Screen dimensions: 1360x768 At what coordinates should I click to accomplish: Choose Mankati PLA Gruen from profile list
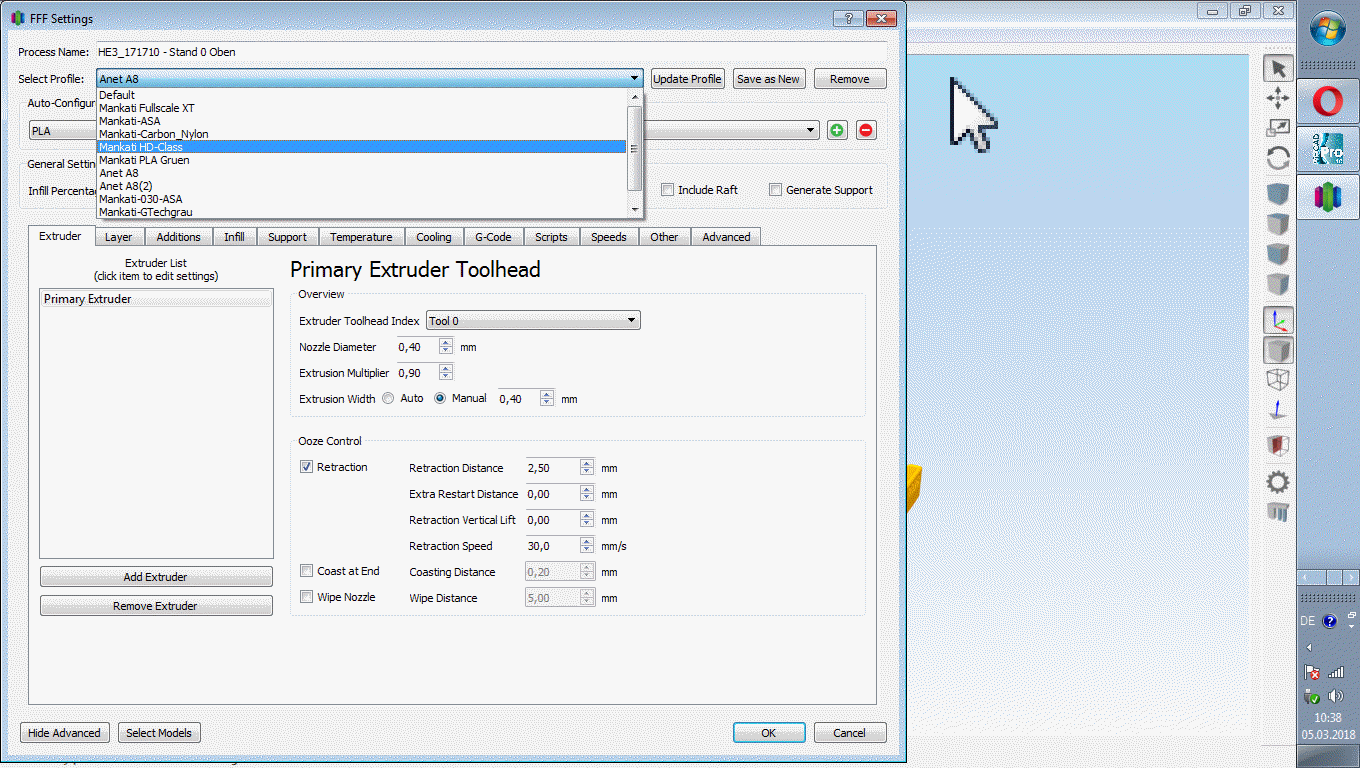pos(362,160)
